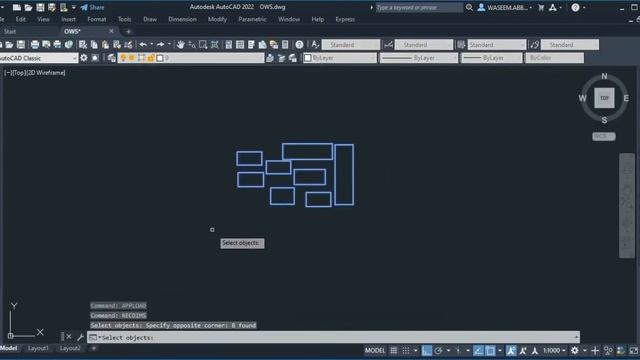Open the Edit menu

click(20, 19)
